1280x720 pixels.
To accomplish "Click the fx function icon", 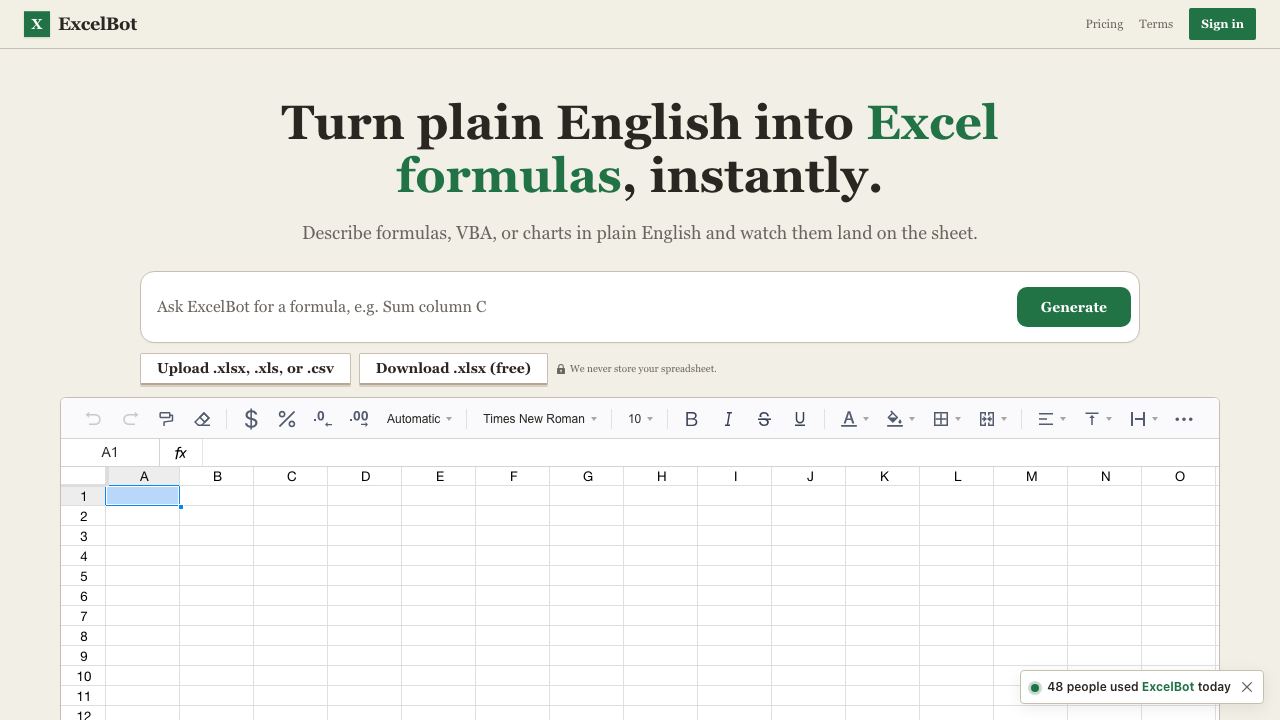I will tap(181, 453).
